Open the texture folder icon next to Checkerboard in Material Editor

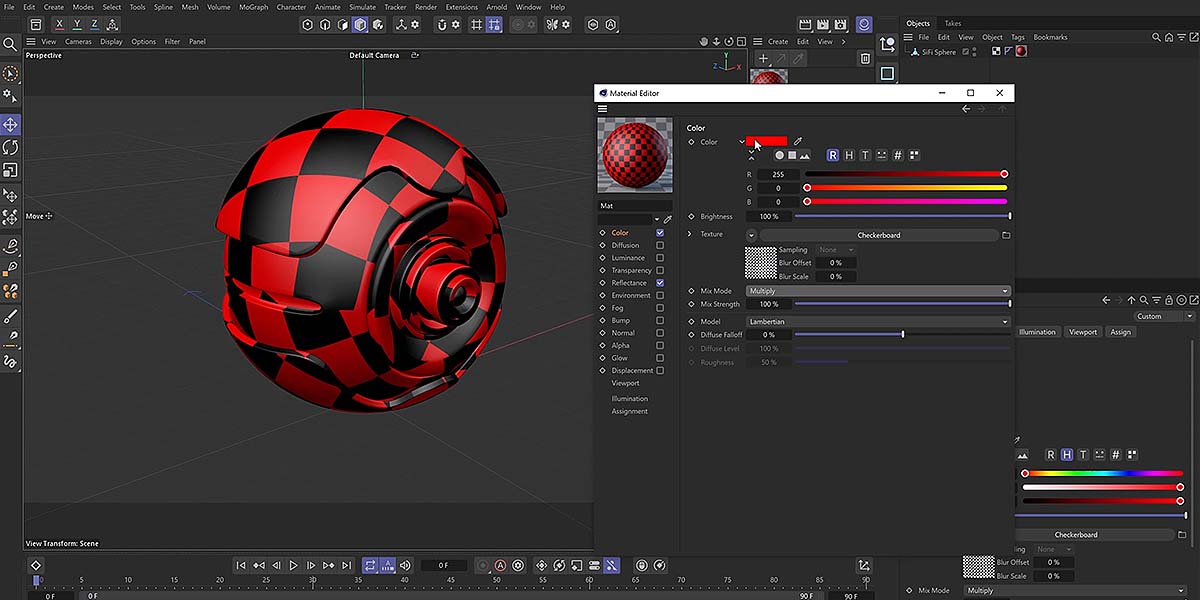pos(1006,235)
